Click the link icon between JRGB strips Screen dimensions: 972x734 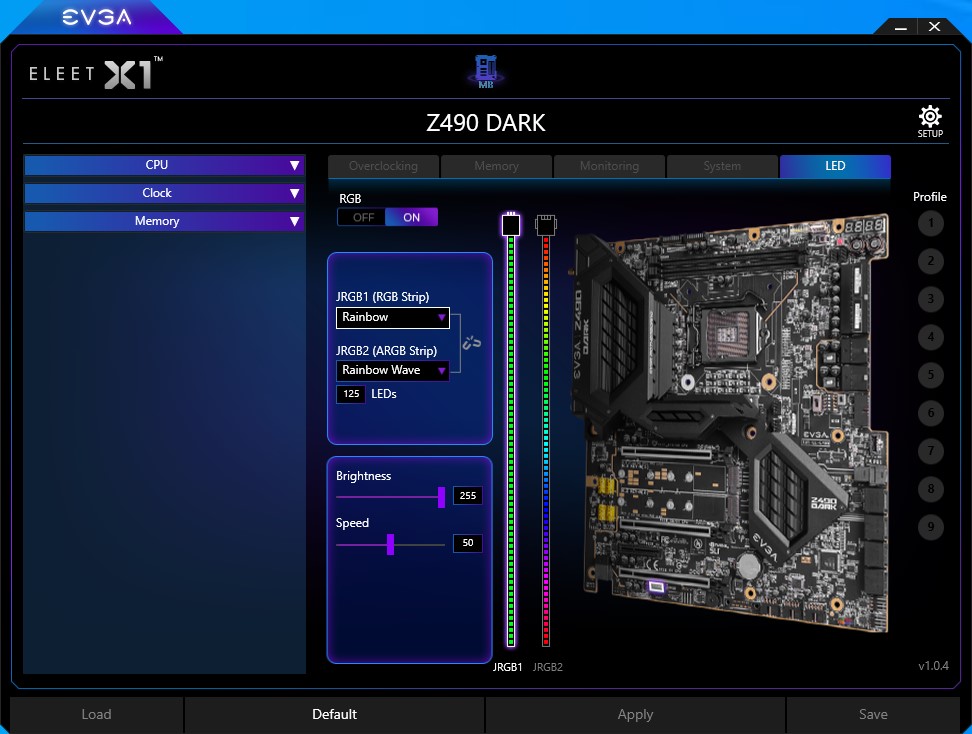click(472, 342)
